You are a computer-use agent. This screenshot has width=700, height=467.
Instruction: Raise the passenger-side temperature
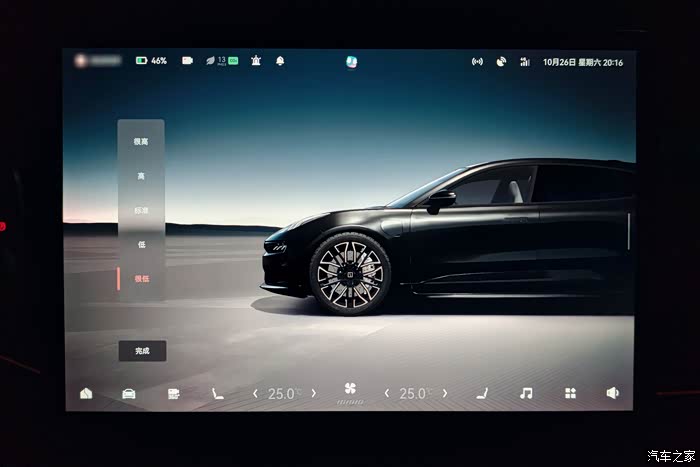[x=445, y=393]
